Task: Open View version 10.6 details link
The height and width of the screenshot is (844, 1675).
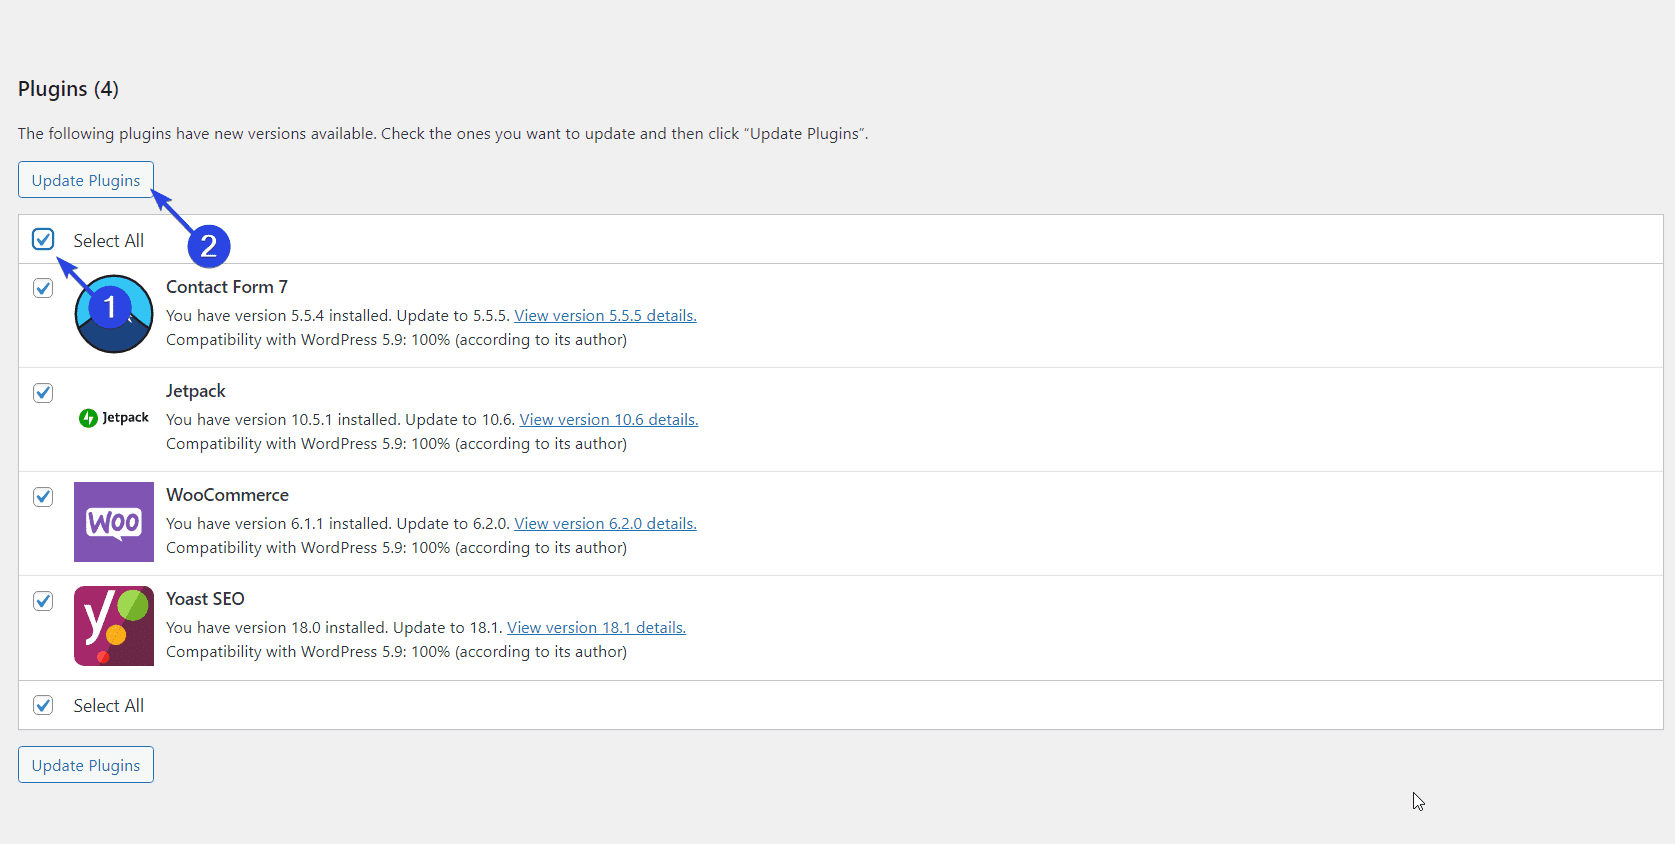Action: click(x=609, y=420)
